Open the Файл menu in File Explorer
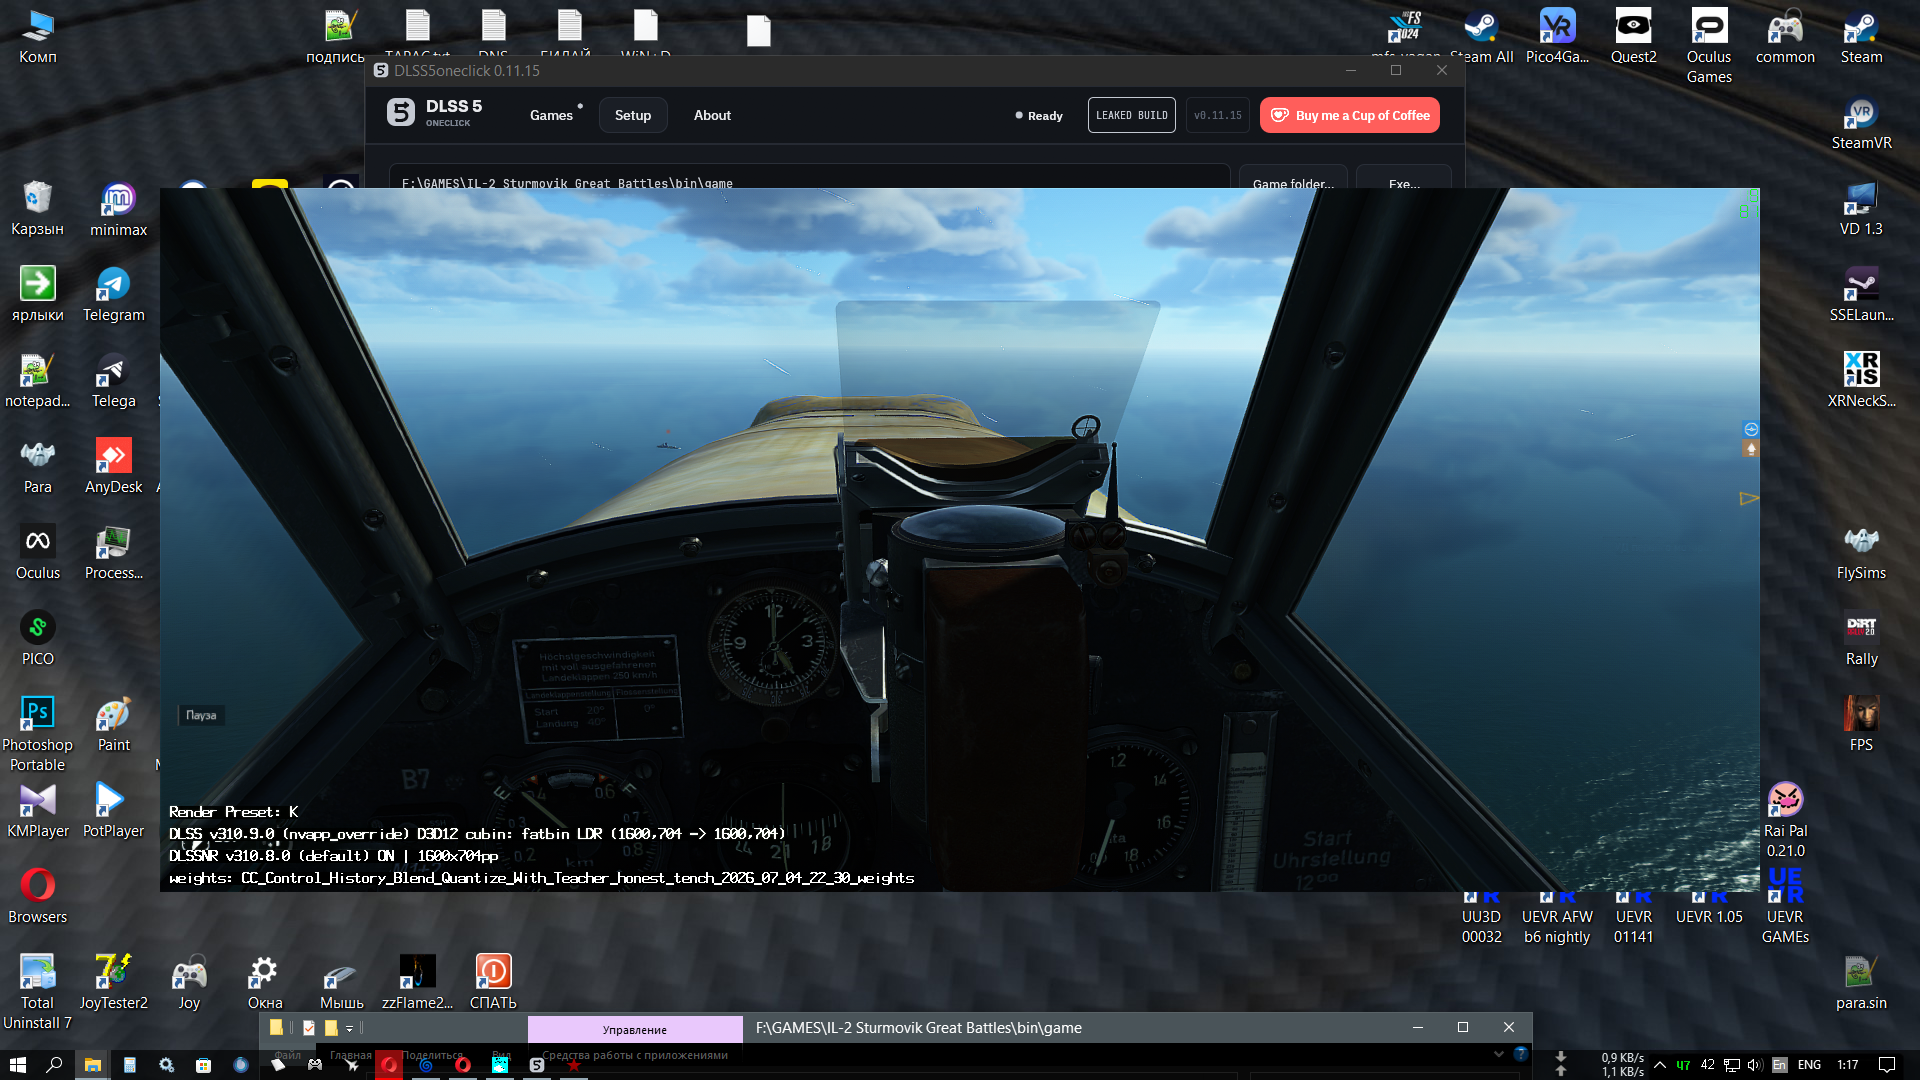The height and width of the screenshot is (1080, 1920). point(288,1055)
